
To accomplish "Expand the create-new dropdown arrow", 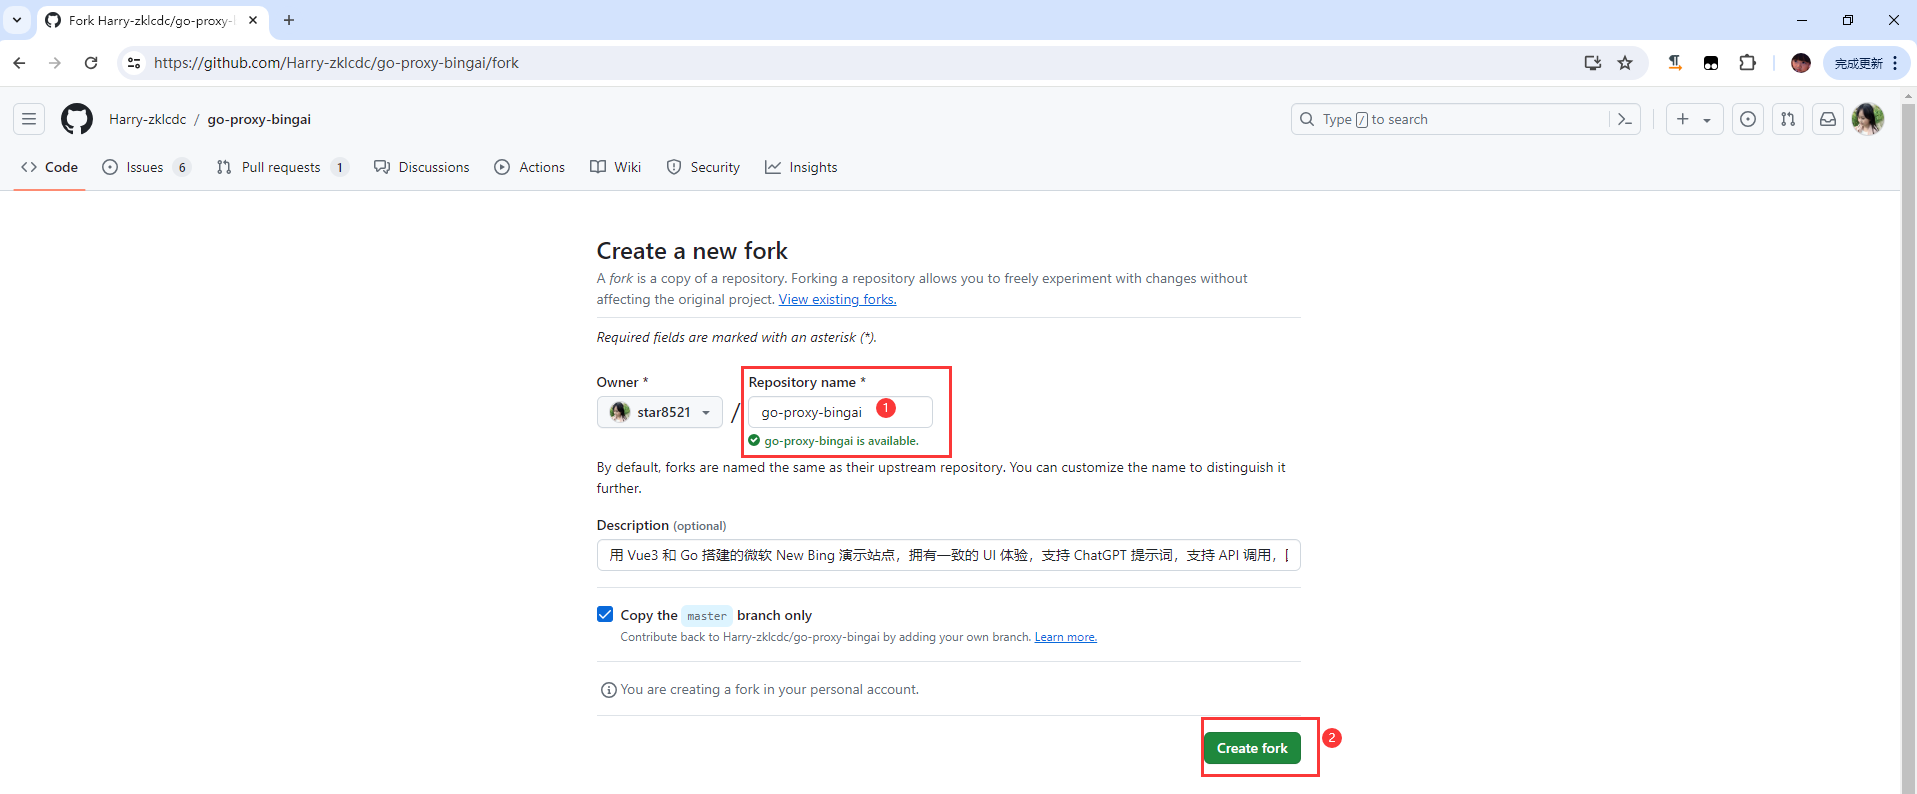I will (x=1707, y=119).
